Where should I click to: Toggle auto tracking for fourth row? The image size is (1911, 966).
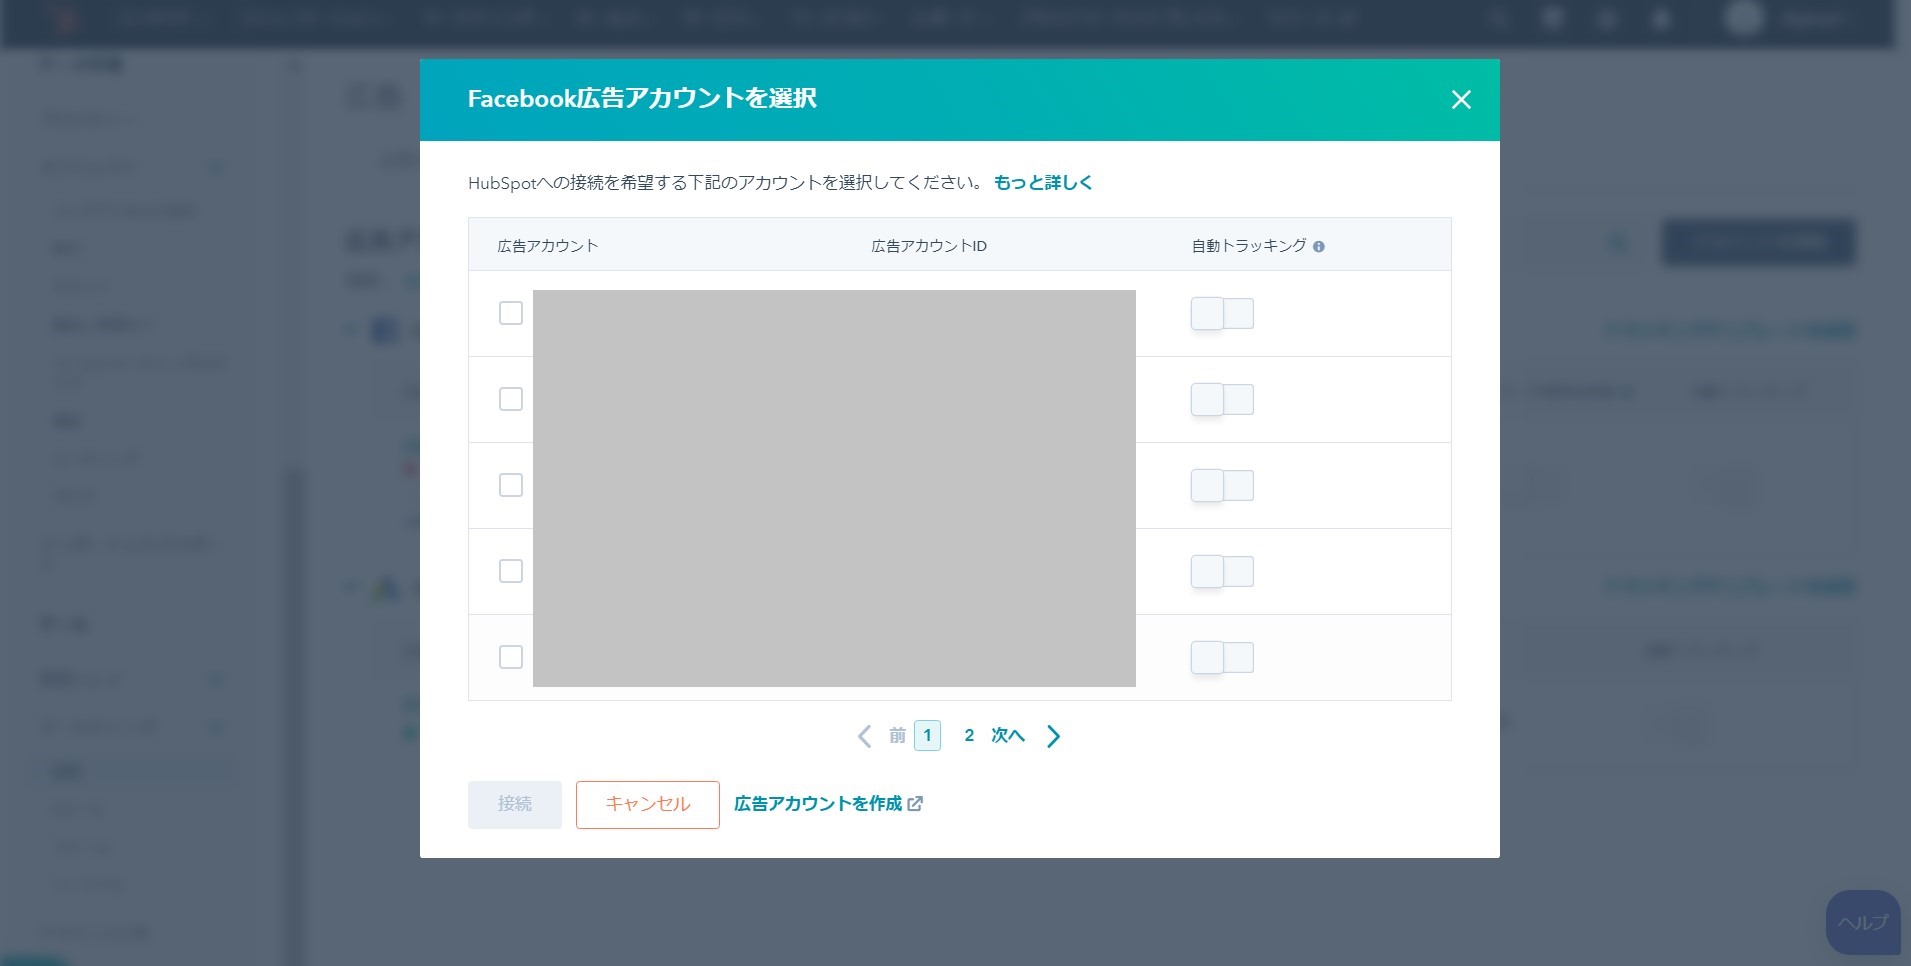1222,571
